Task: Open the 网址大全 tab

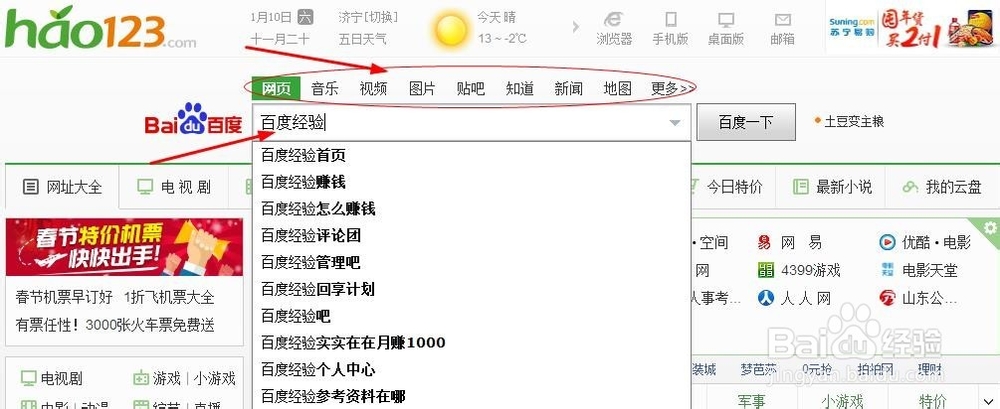Action: coord(62,188)
